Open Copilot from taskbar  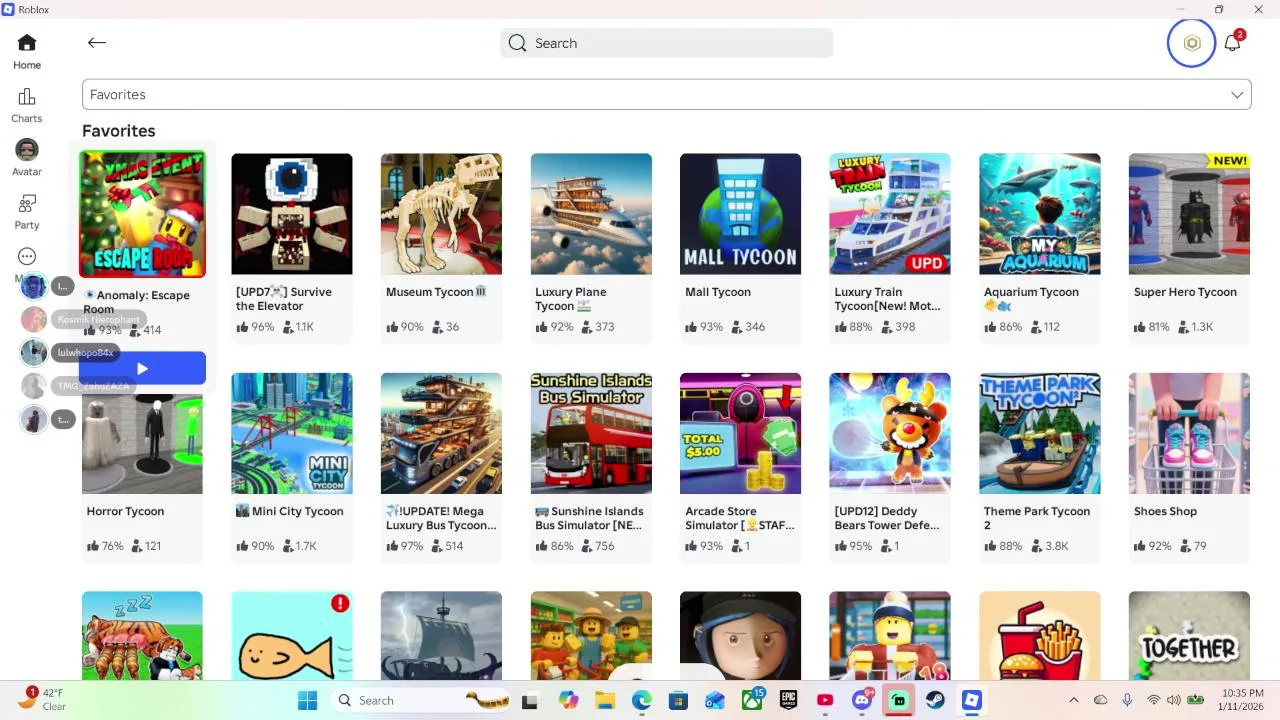tap(568, 700)
